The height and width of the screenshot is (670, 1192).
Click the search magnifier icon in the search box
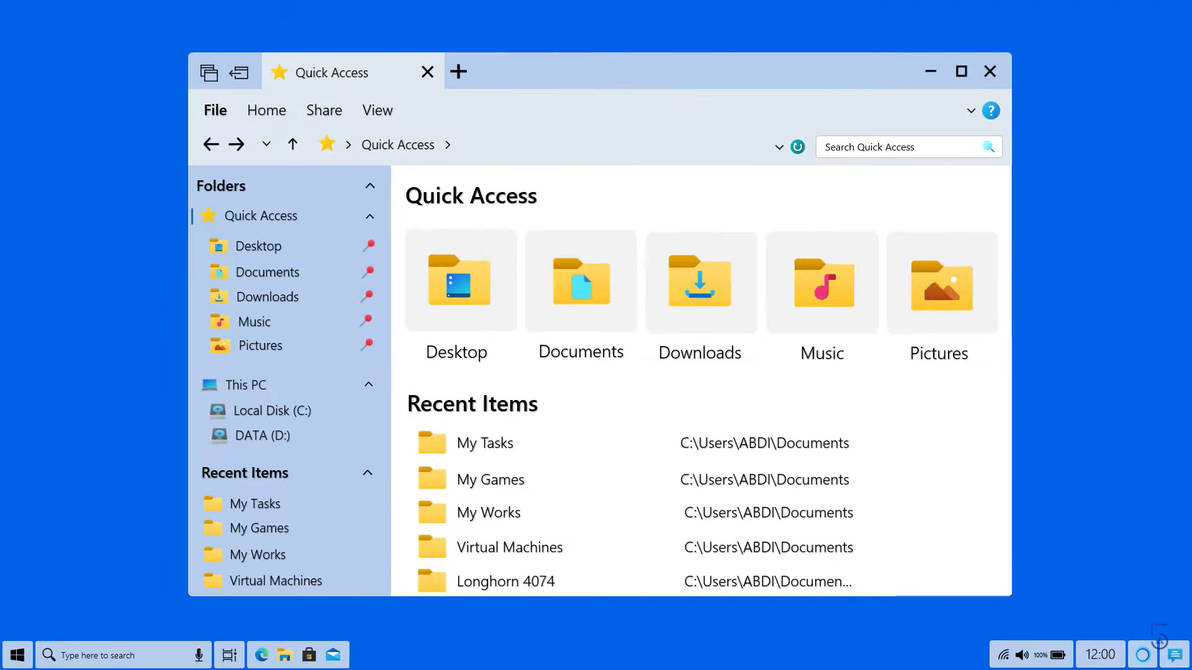pyautogui.click(x=988, y=147)
